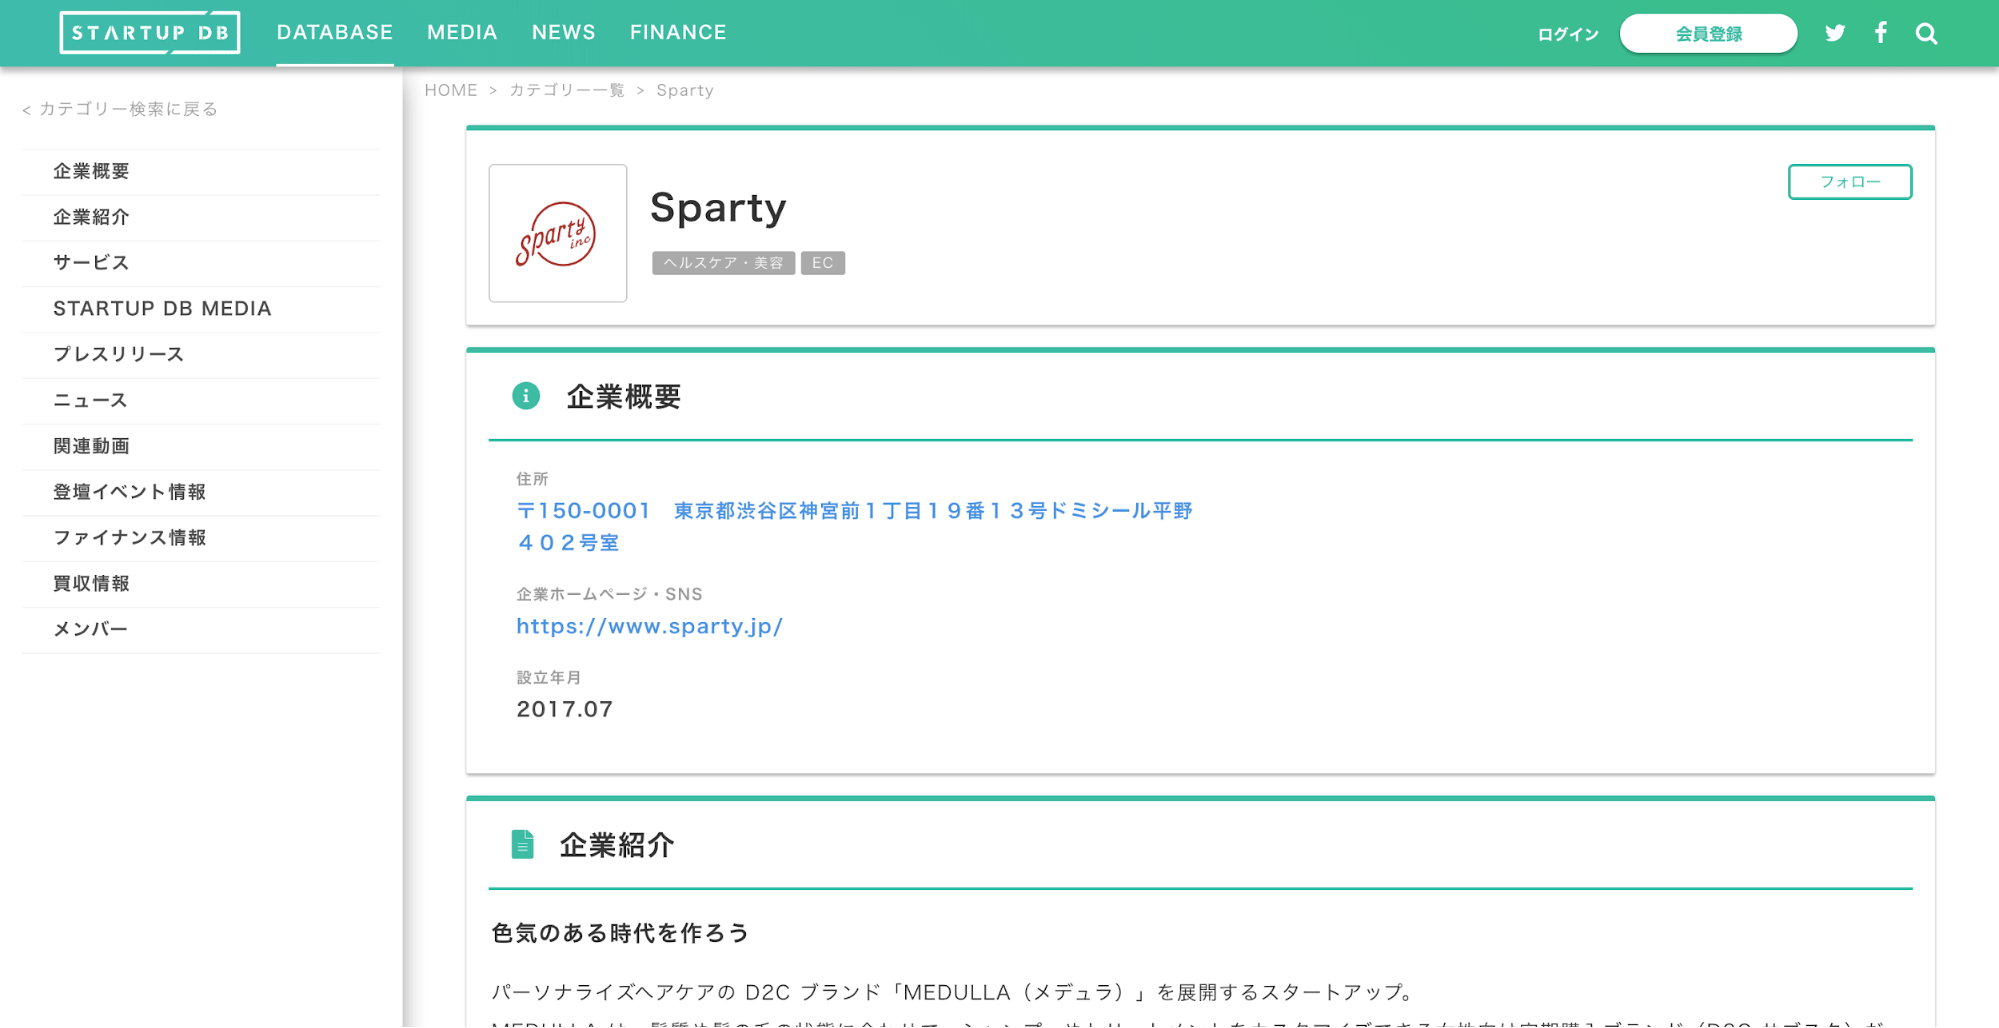Open the FINANCE nav tab

point(678,32)
